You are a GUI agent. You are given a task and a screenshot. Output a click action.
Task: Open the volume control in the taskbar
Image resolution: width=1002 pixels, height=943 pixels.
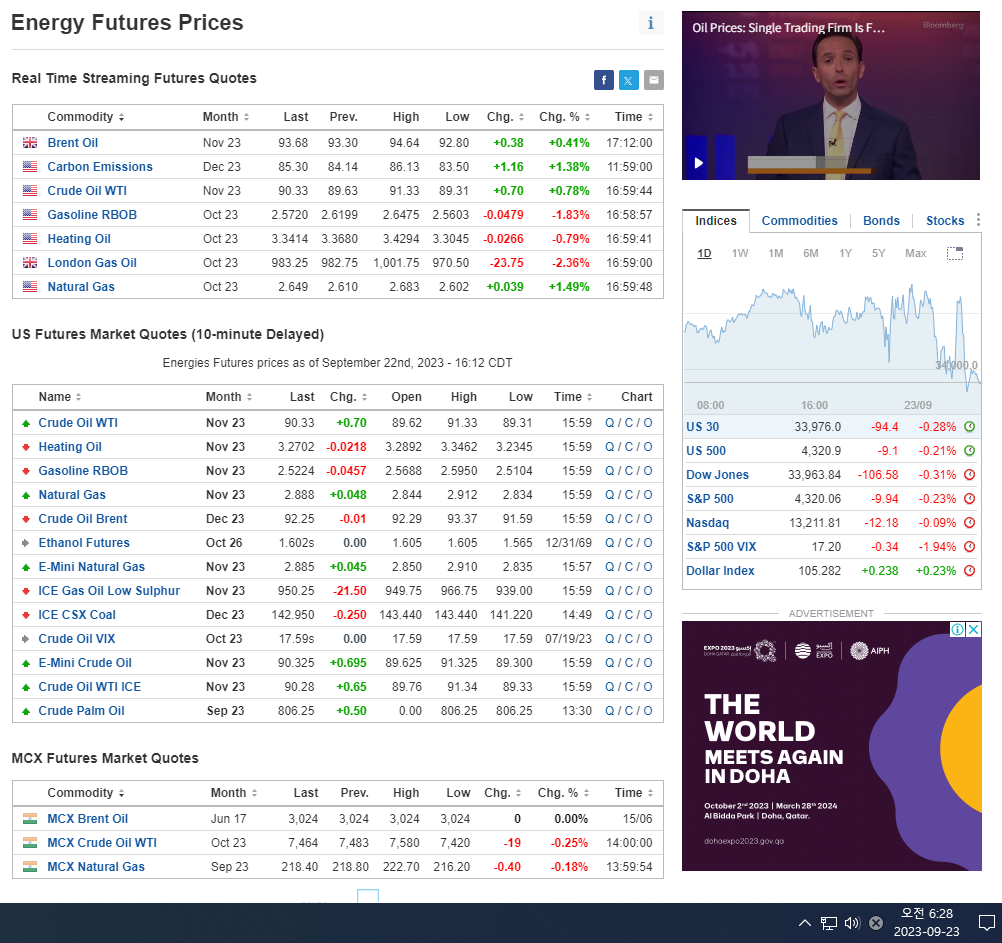pos(852,923)
